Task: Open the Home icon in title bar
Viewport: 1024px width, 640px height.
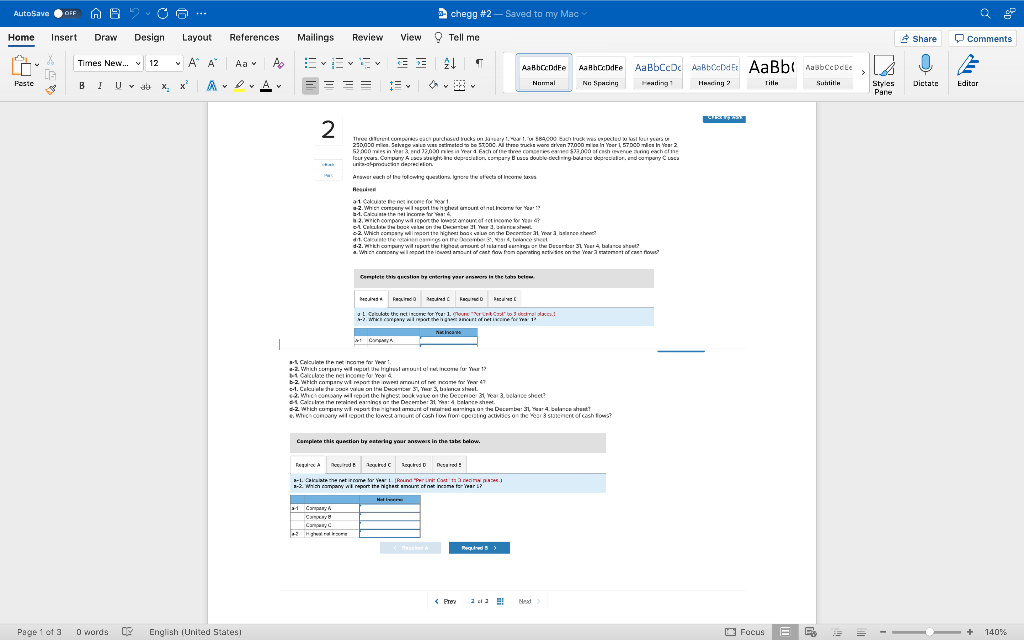Action: (x=96, y=13)
